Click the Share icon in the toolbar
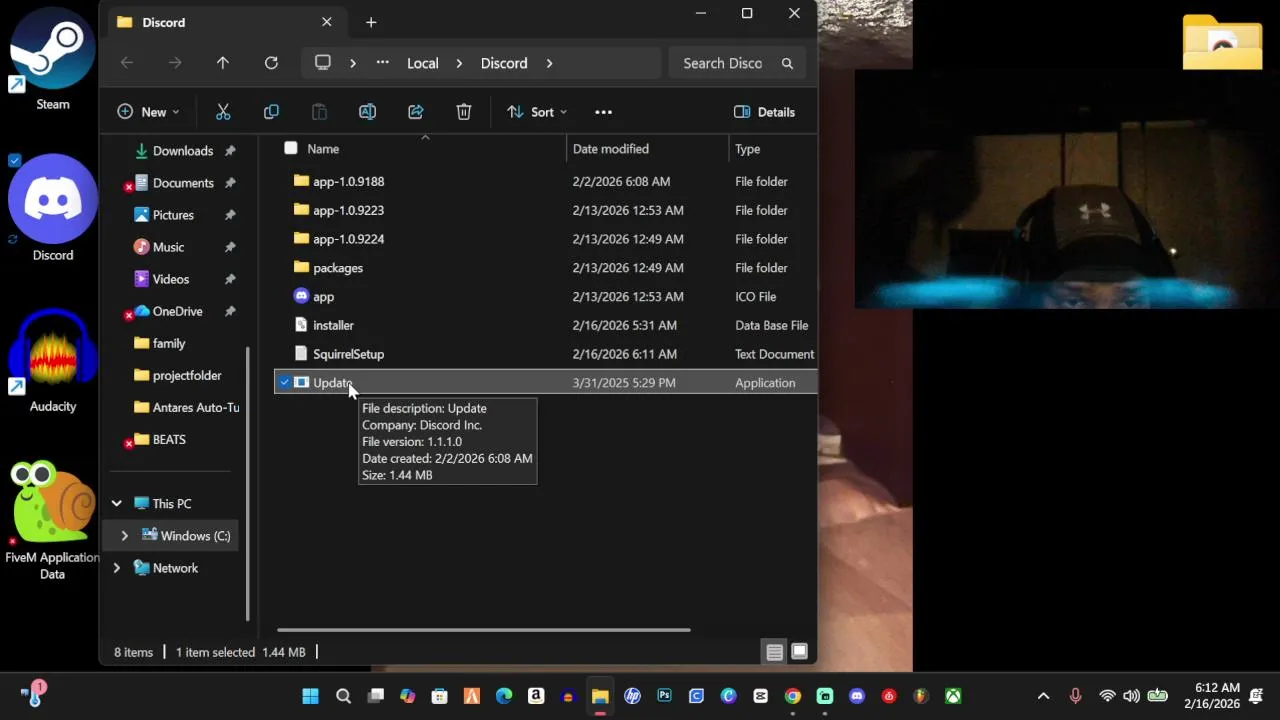 [415, 112]
